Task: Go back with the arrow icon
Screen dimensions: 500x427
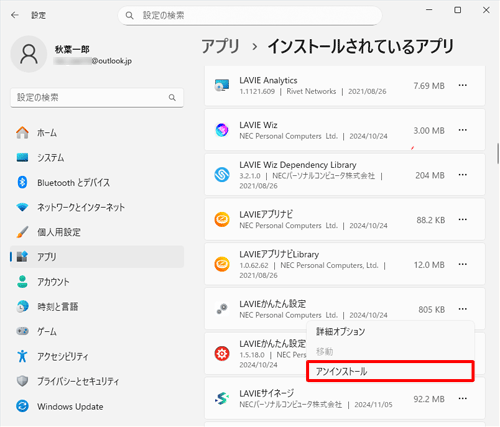Action: [x=15, y=15]
